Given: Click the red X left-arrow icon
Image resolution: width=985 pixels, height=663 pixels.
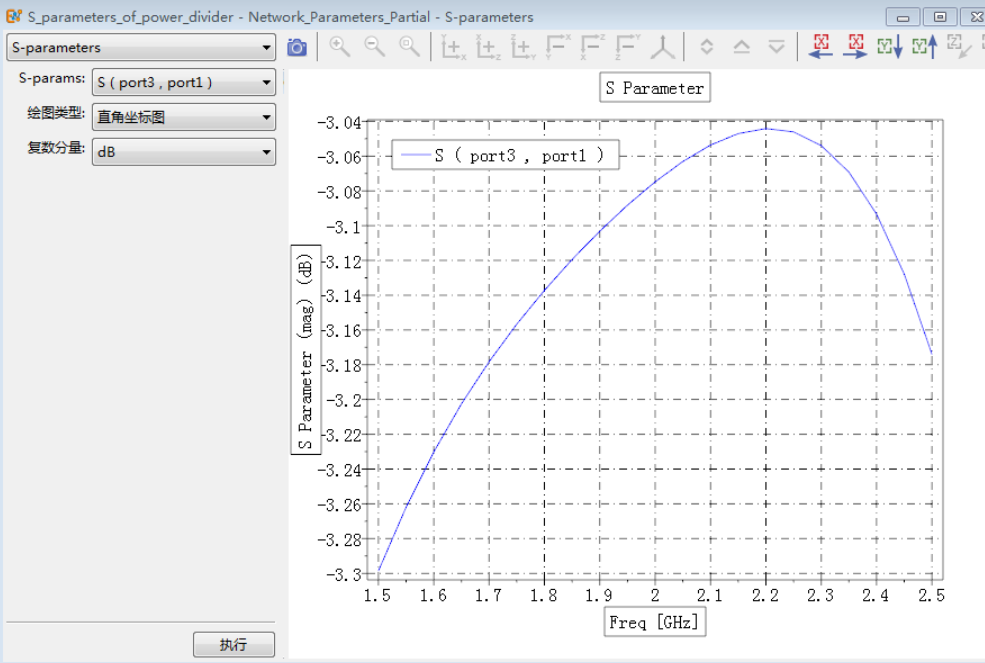Looking at the screenshot, I should click(x=820, y=47).
